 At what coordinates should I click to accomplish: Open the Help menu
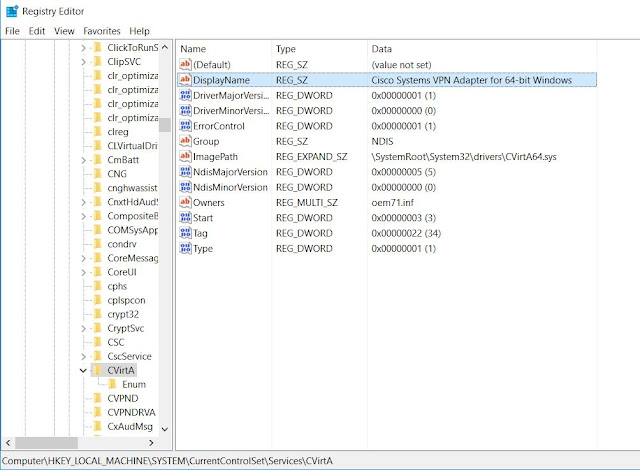[x=140, y=31]
